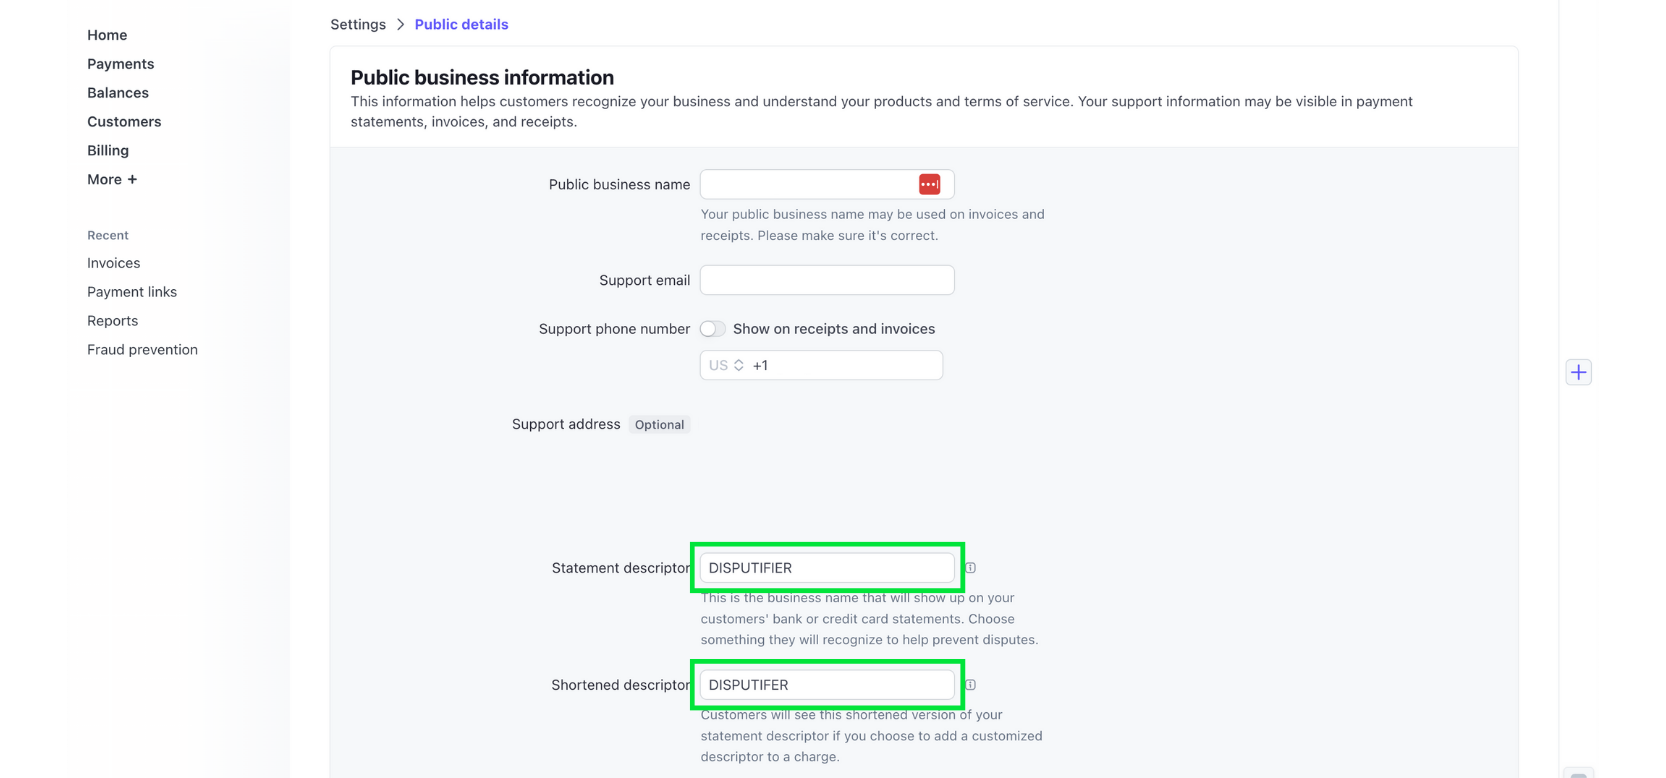
Task: Click Settings in the breadcrumb
Action: [358, 24]
